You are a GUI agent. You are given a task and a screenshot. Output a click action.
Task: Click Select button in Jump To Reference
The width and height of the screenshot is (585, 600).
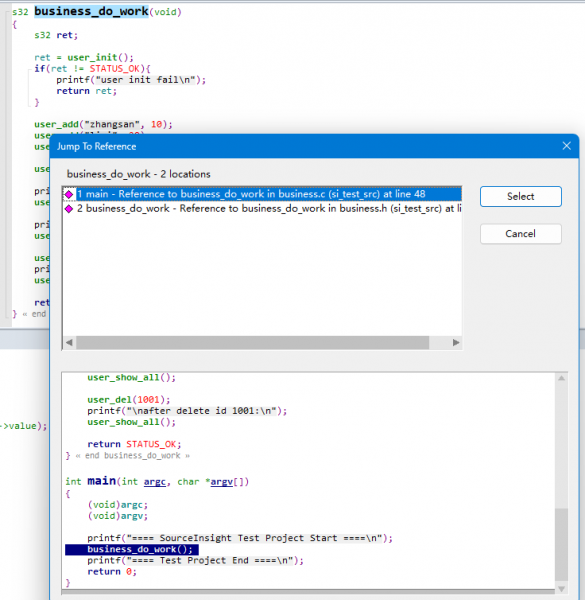point(520,196)
